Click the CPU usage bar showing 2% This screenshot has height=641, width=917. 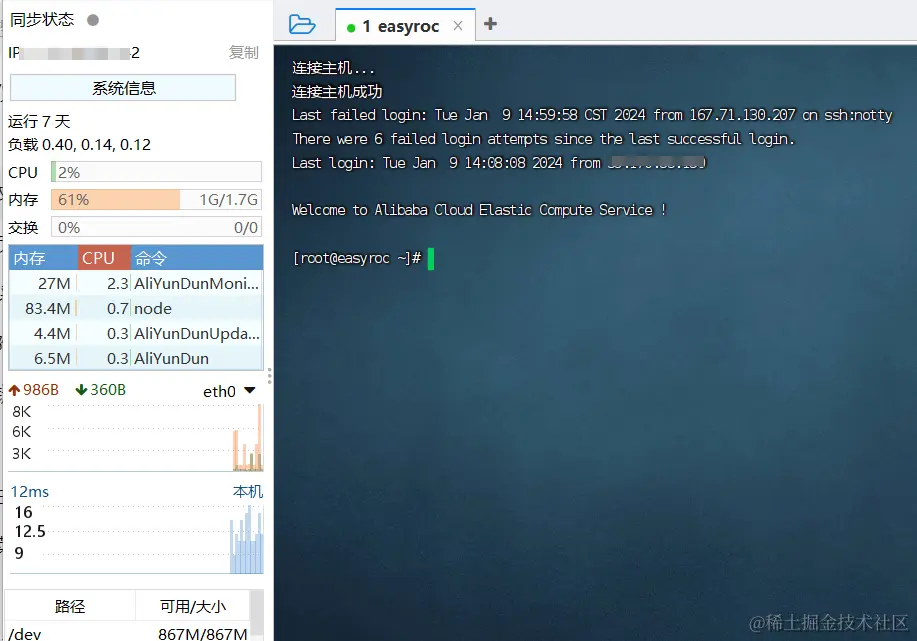(x=156, y=173)
